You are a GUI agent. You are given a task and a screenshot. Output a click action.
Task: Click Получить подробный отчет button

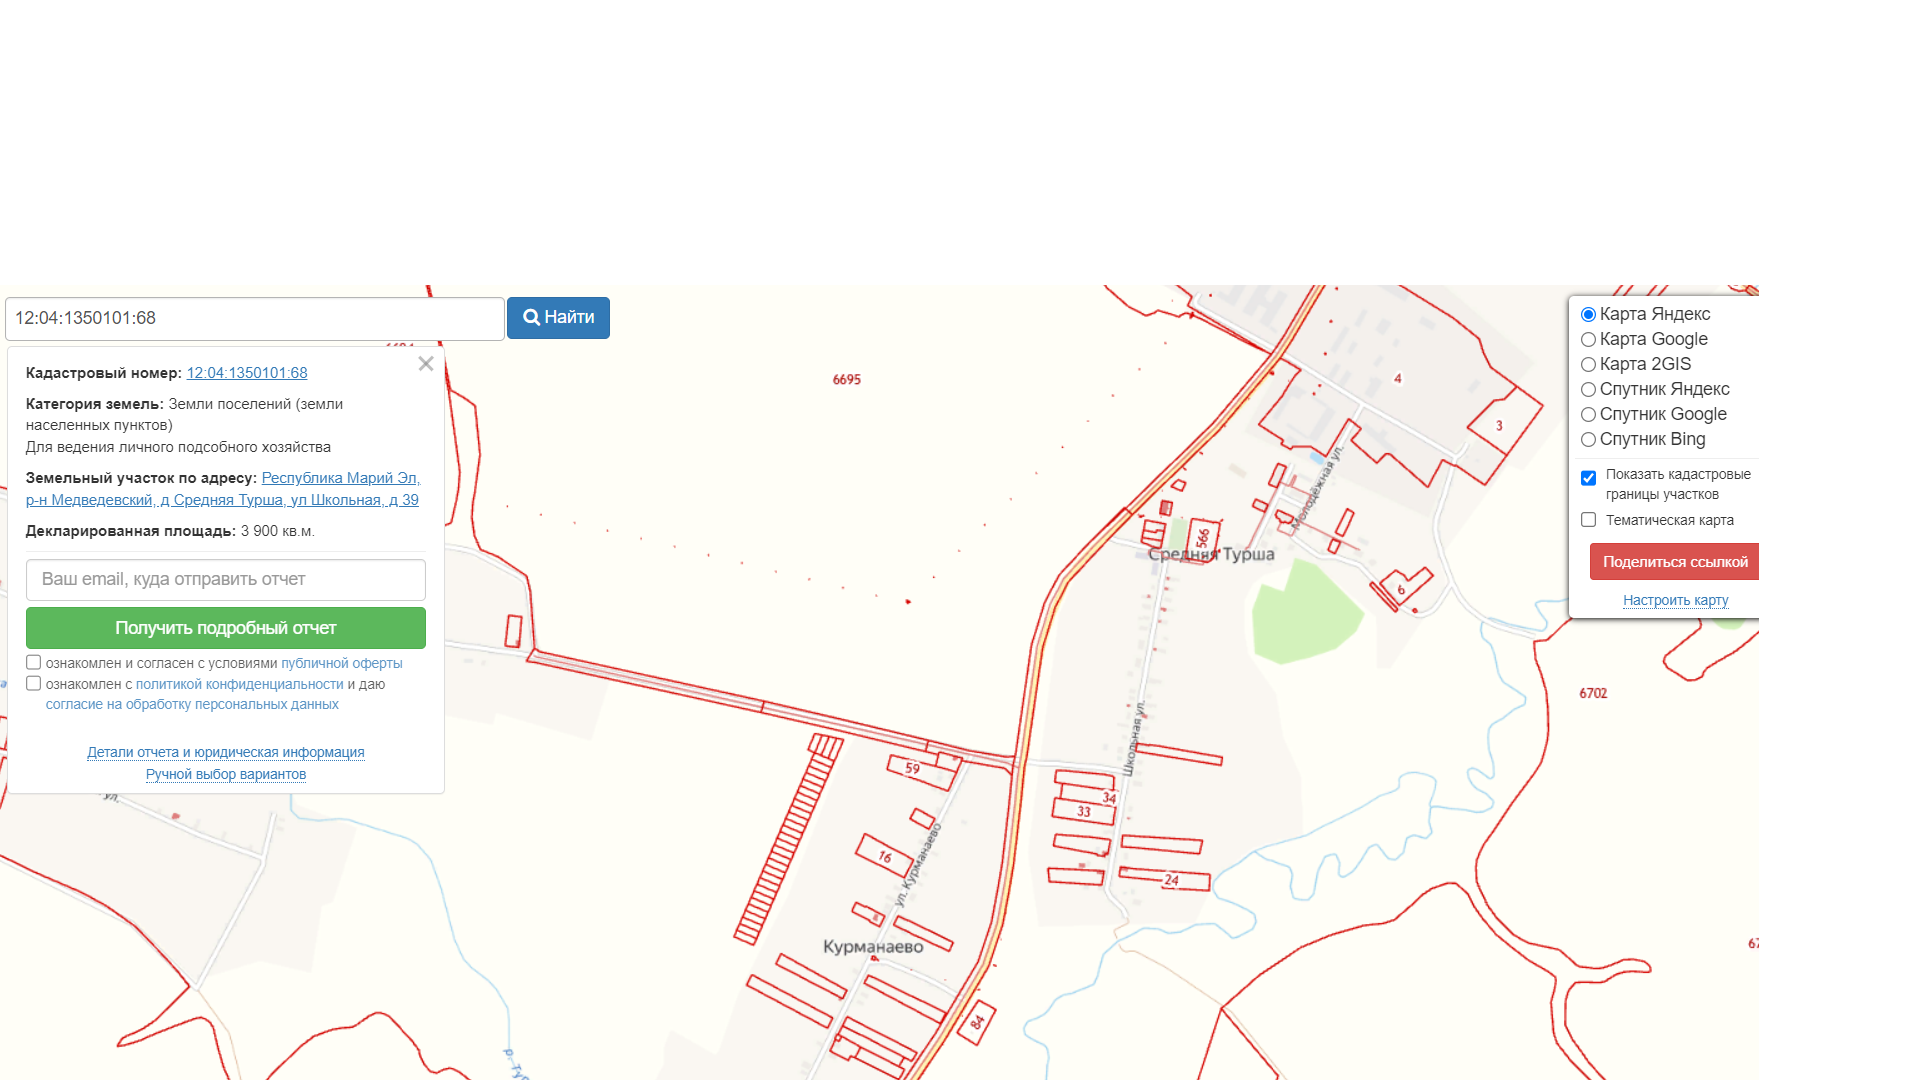[226, 628]
